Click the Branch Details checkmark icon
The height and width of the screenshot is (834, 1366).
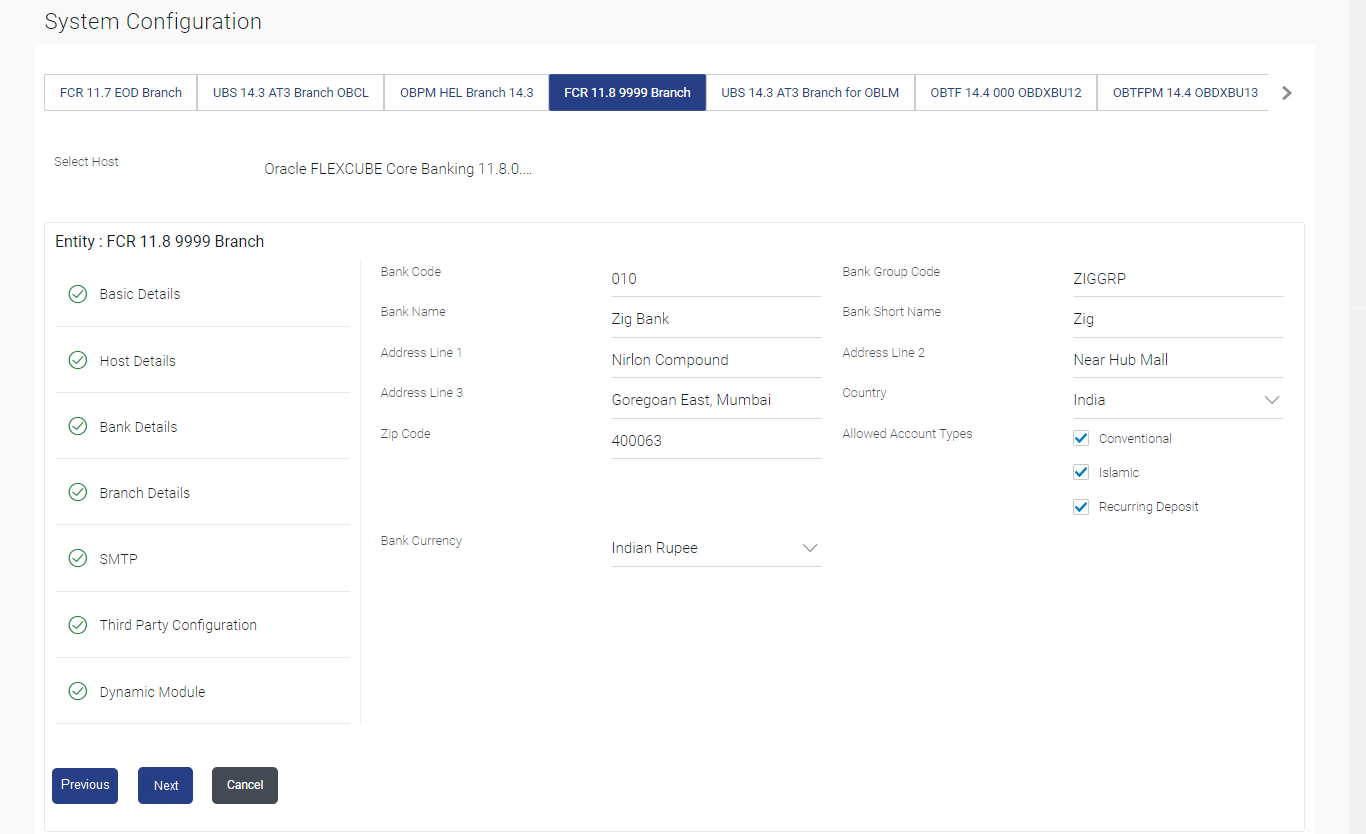coord(77,492)
